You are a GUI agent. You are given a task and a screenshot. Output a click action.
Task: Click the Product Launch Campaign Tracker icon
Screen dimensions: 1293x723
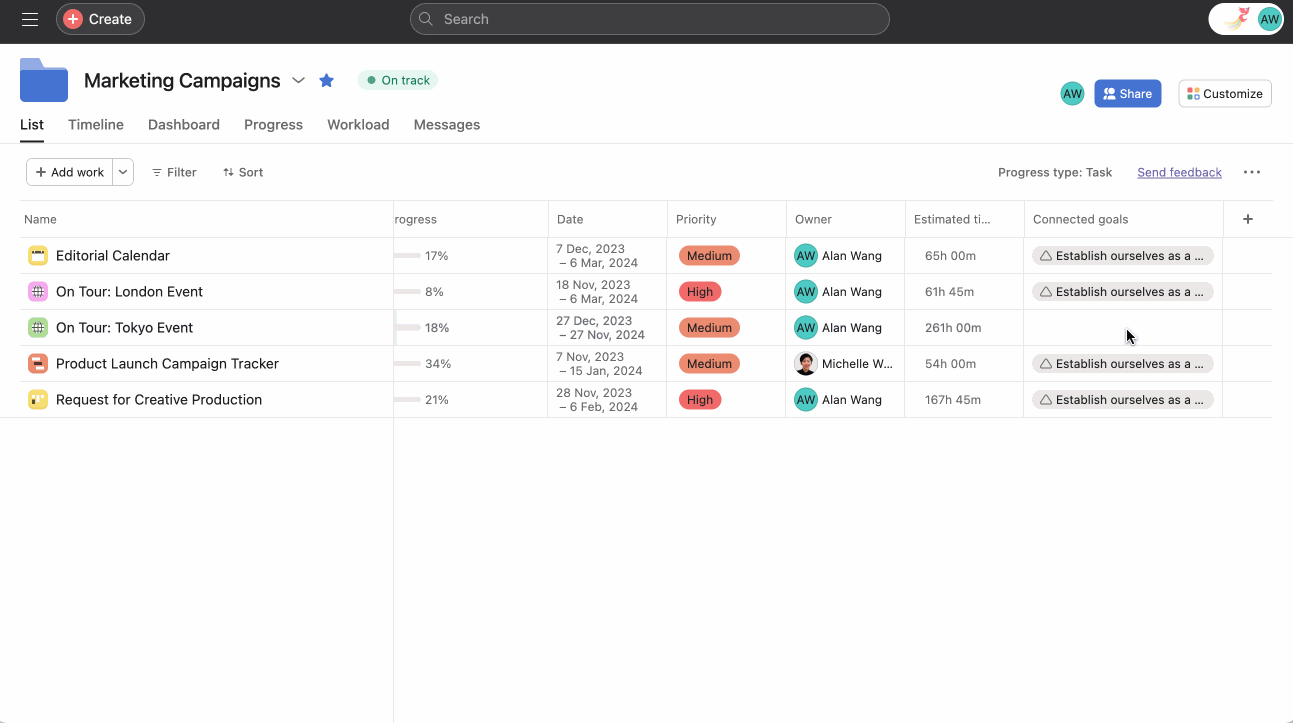(x=38, y=364)
